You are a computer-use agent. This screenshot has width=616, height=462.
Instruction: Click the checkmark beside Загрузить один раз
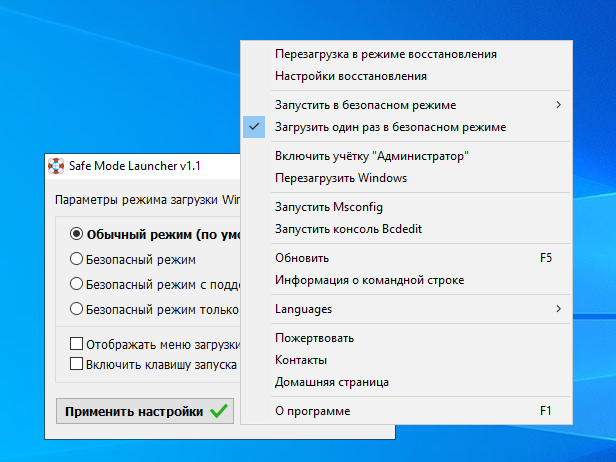point(254,127)
